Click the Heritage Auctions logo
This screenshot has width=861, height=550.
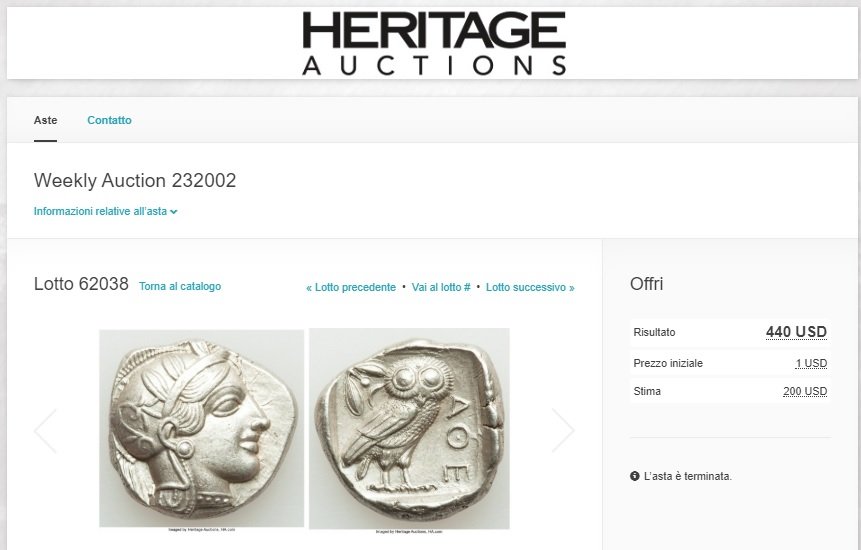(x=434, y=43)
